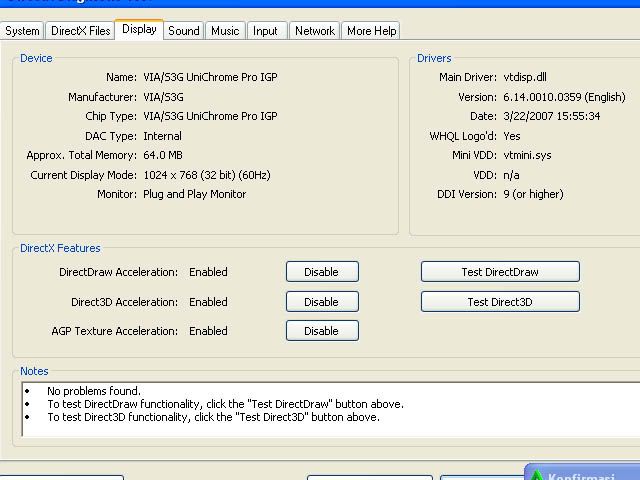The width and height of the screenshot is (640, 480).
Task: Click the 64.0 MB memory value
Action: coord(163,155)
